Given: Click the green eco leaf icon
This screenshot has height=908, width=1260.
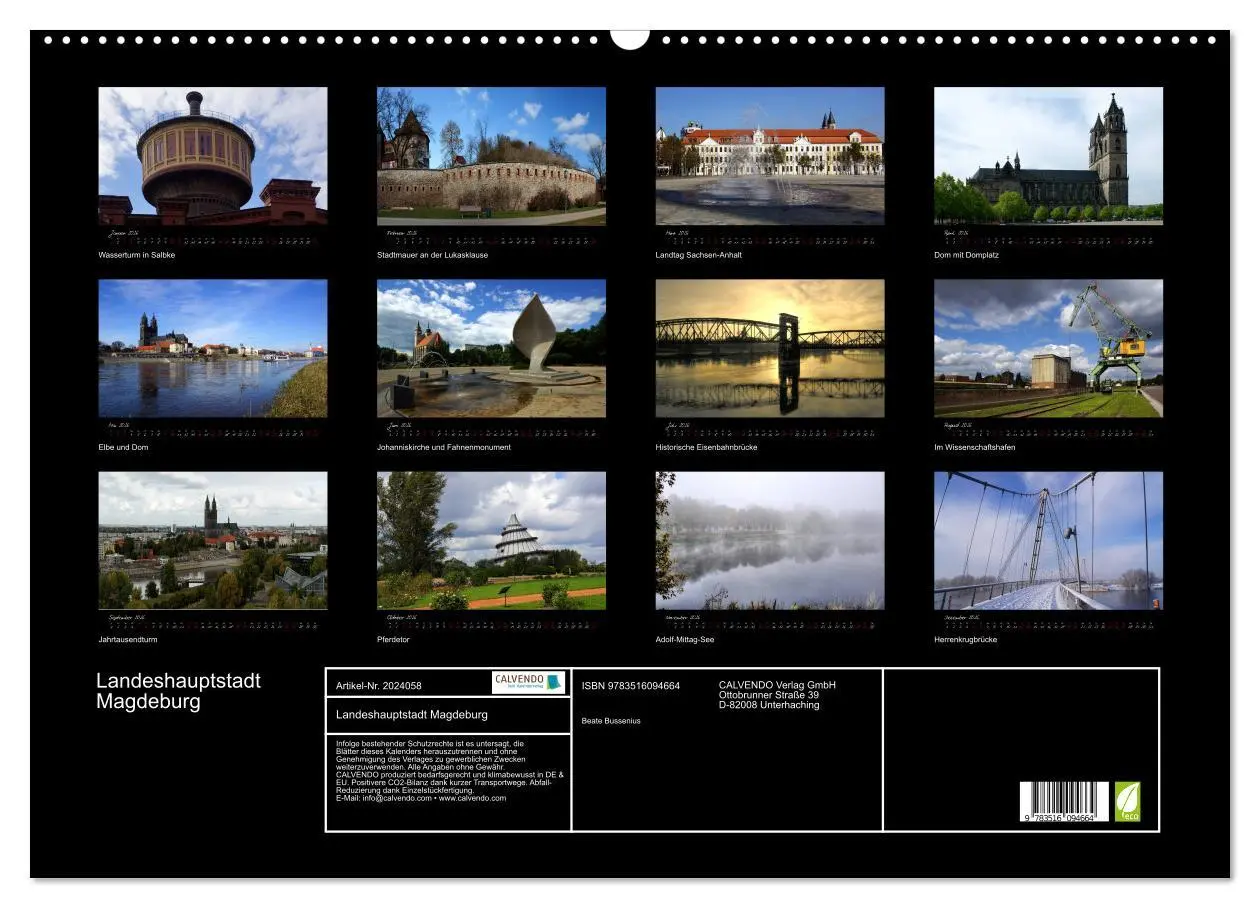Looking at the screenshot, I should 1127,801.
